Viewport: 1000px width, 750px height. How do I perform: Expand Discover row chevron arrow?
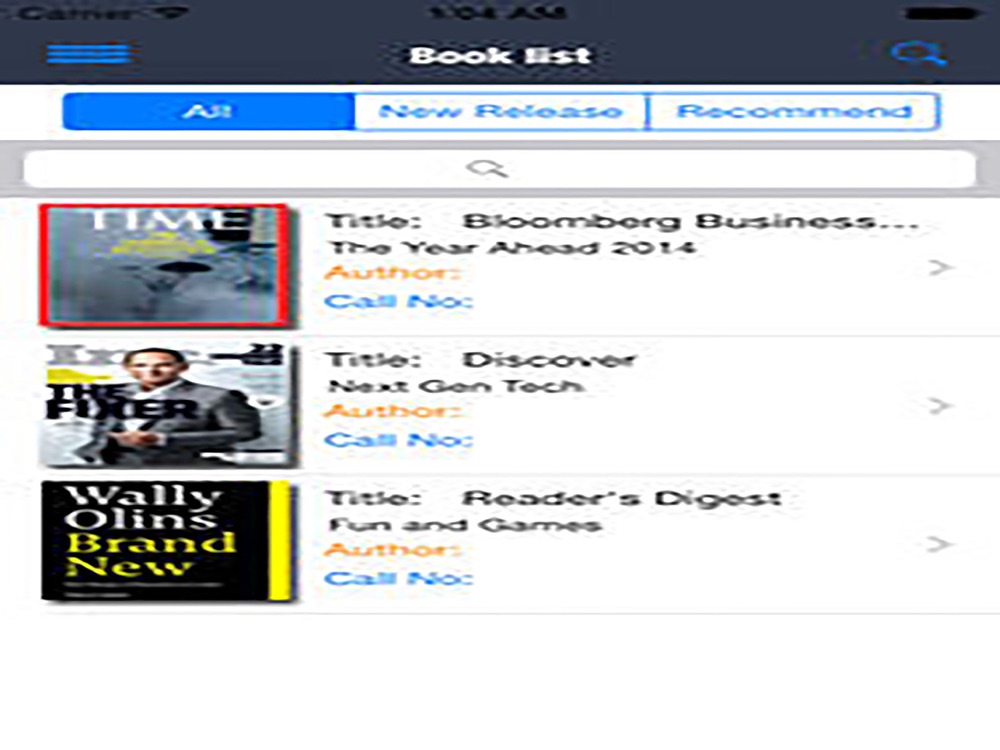click(x=940, y=406)
